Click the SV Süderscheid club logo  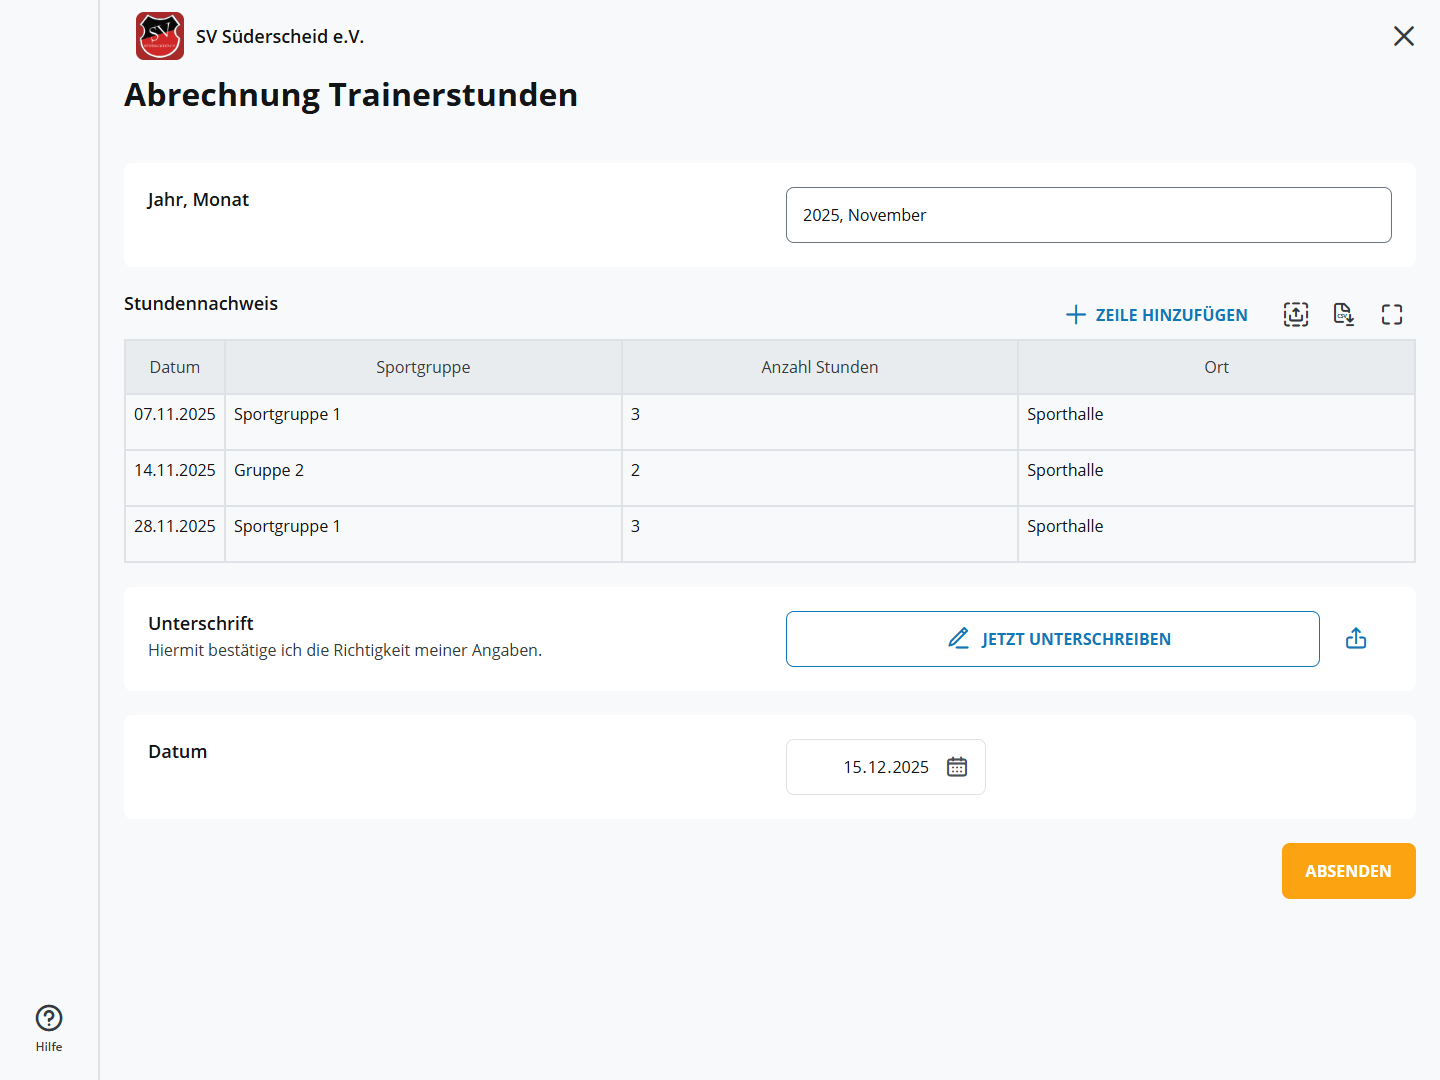coord(160,36)
